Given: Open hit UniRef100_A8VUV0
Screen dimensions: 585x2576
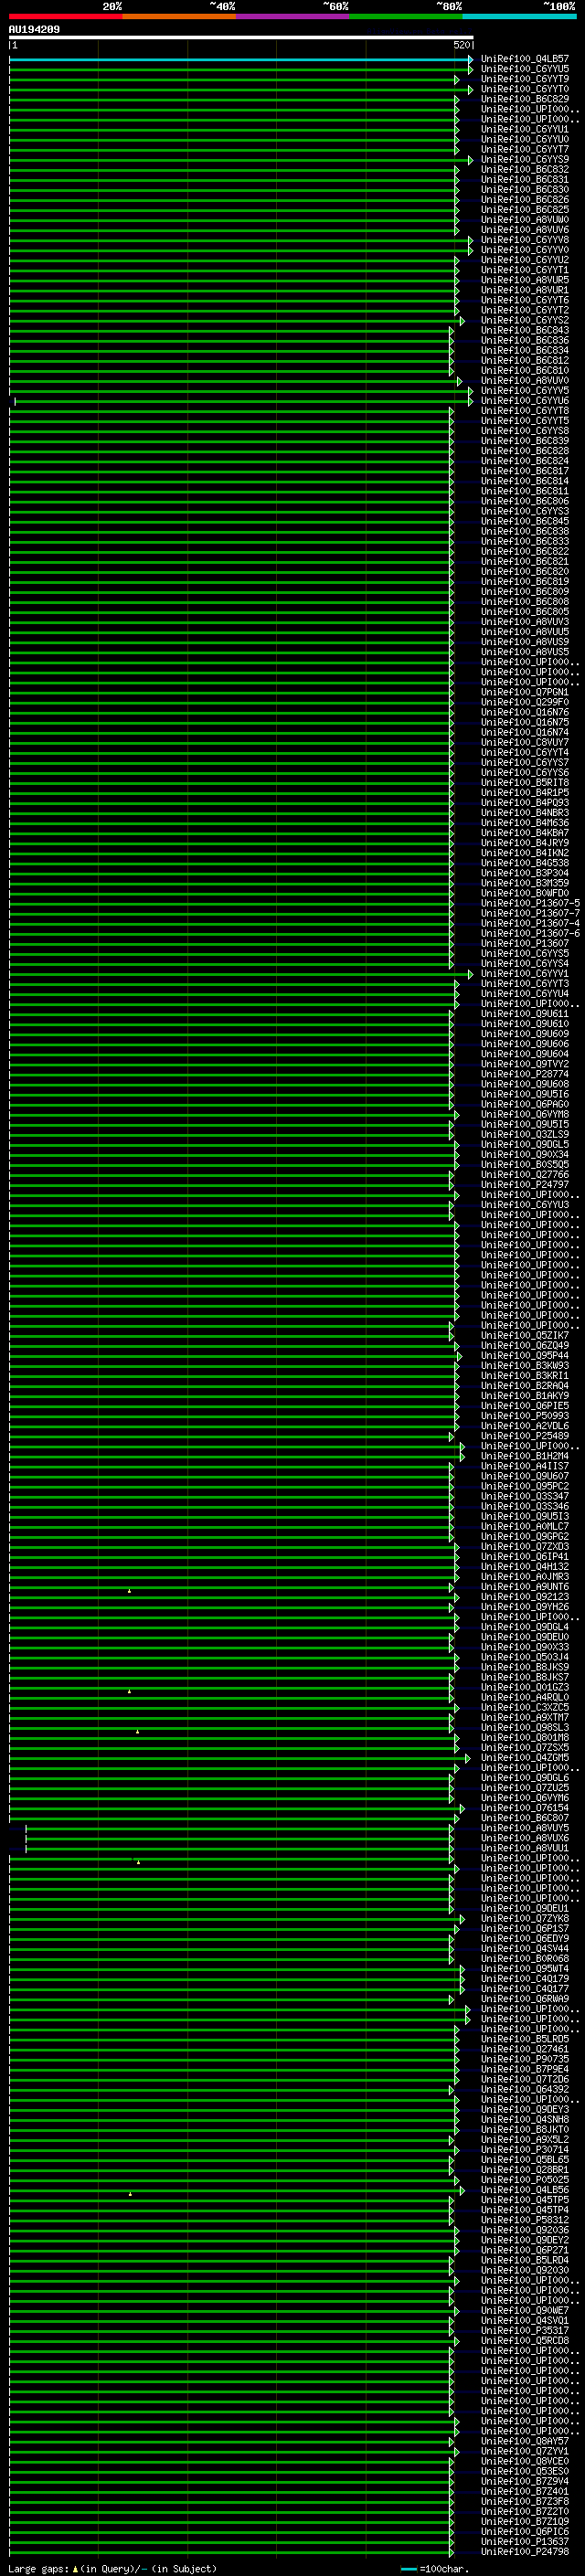Looking at the screenshot, I should (x=525, y=380).
